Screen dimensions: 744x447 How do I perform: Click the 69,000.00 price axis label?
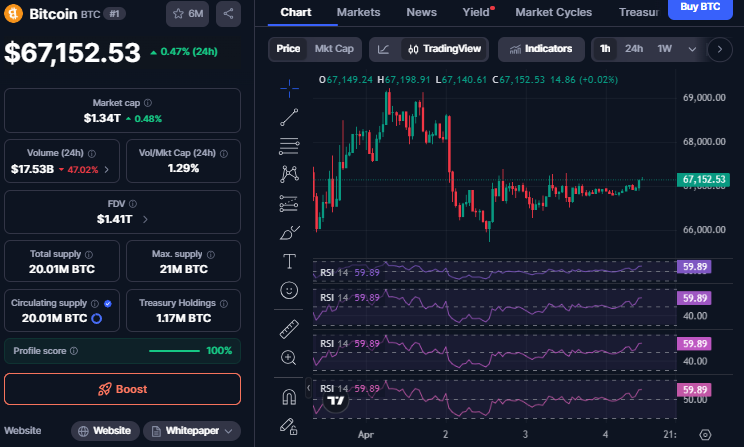point(704,98)
